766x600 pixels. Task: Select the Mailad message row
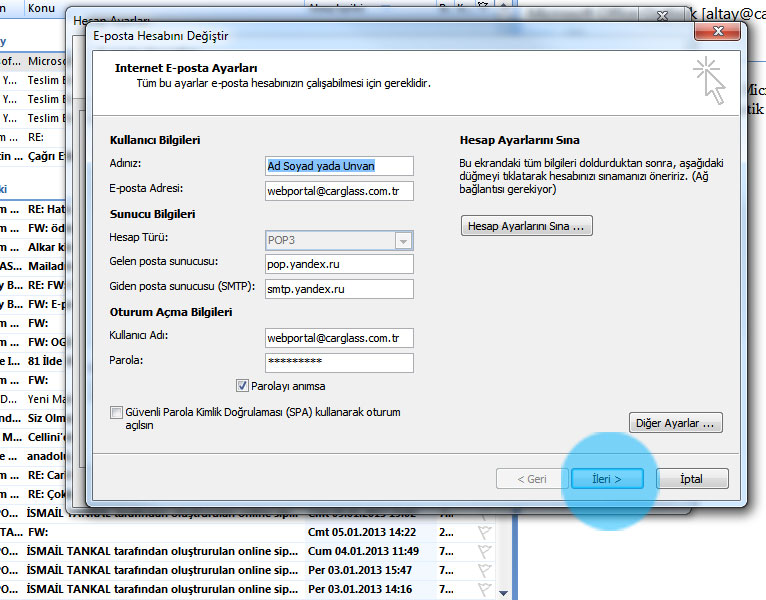[x=33, y=266]
